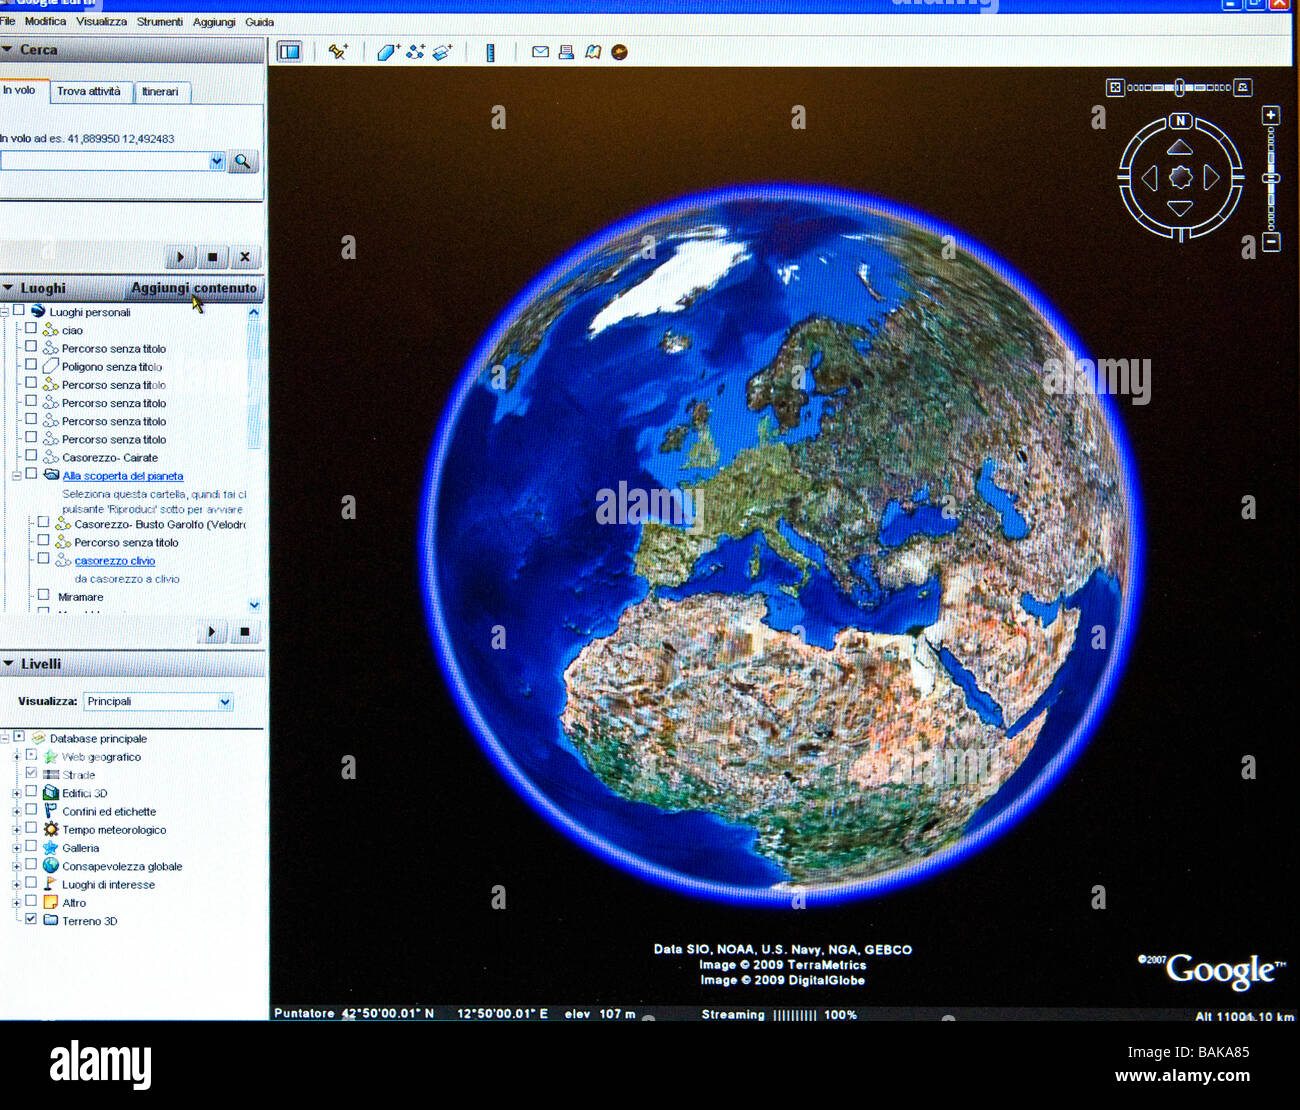Enable the 'Edifici 3D' layer checkbox
Screen dimensions: 1300x1110
pyautogui.click(x=31, y=791)
